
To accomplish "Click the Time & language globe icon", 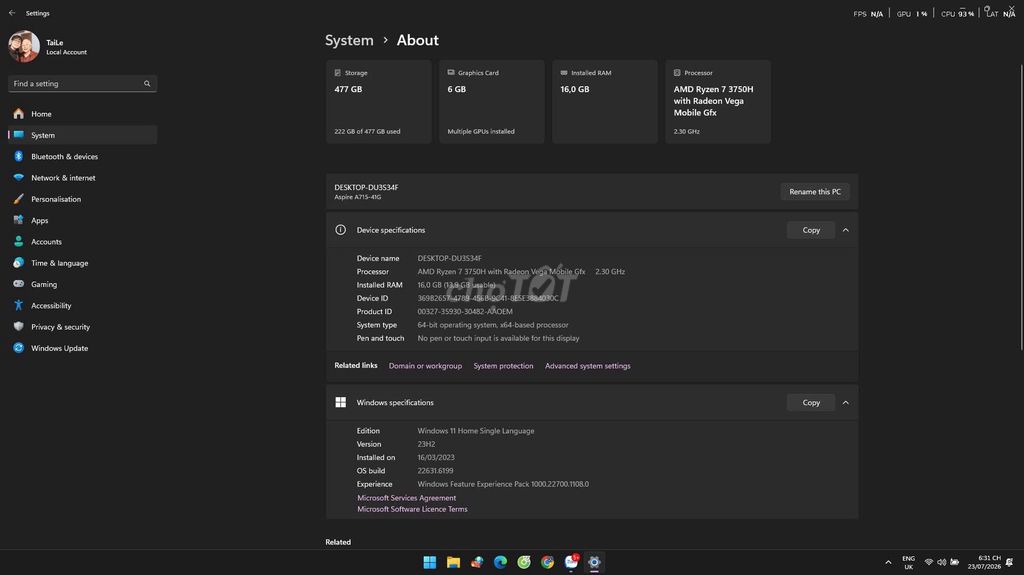I will click(x=18, y=263).
